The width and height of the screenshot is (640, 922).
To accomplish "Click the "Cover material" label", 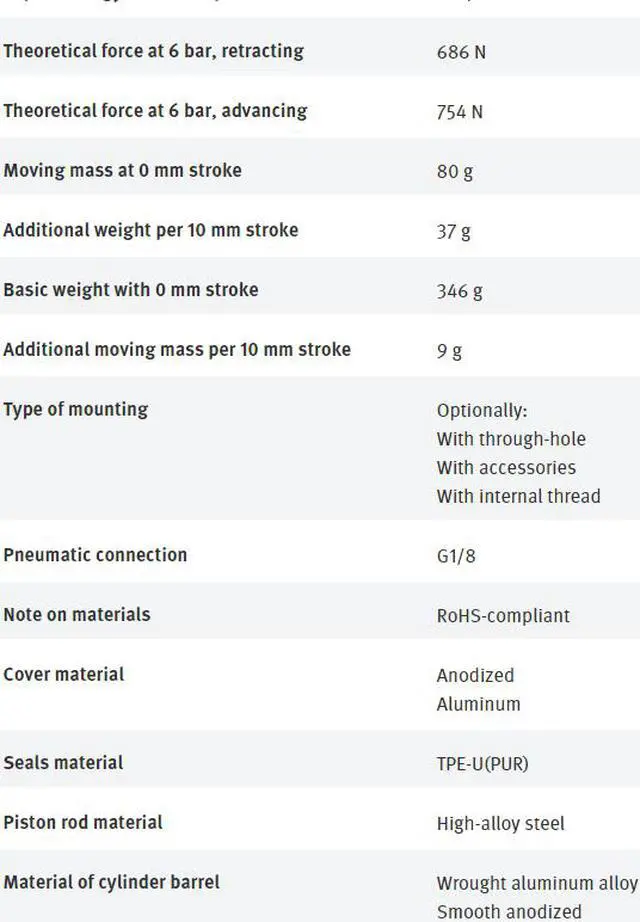I will (64, 674).
